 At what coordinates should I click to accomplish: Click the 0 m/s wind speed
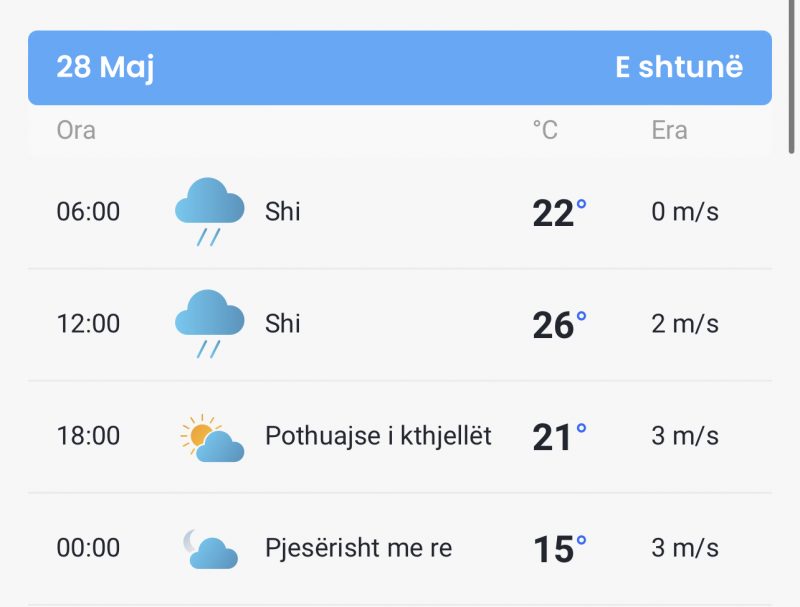coord(685,211)
